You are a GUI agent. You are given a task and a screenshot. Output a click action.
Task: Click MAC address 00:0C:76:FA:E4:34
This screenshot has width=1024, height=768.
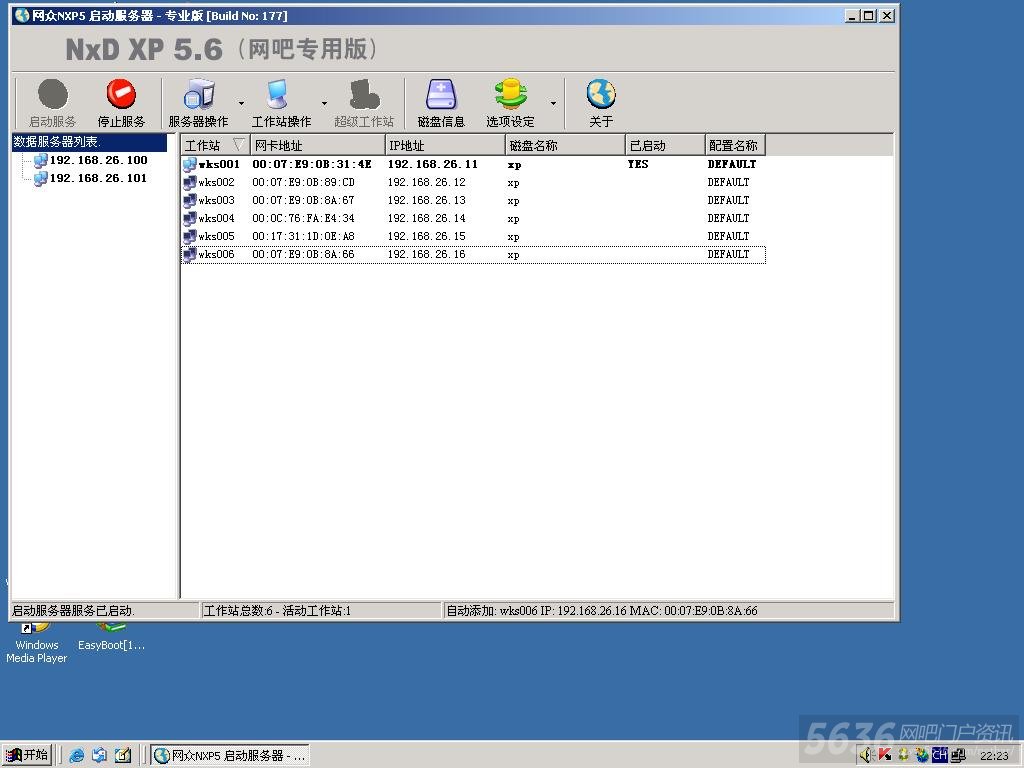(304, 218)
